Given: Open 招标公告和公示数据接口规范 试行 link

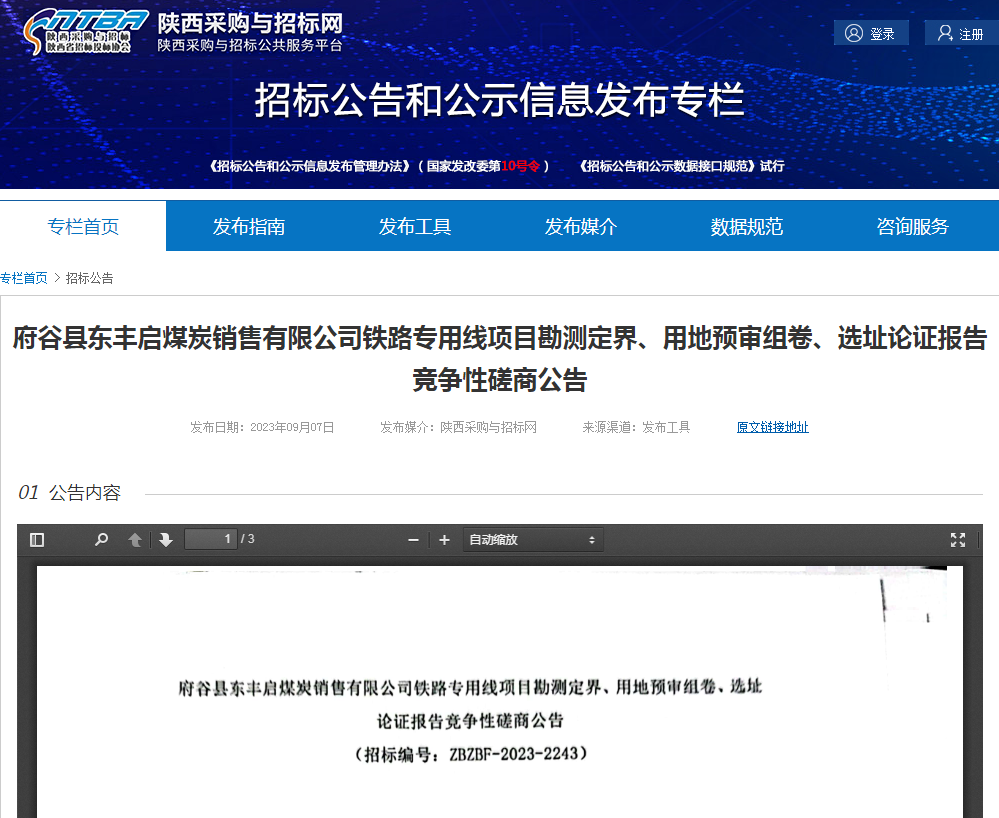Looking at the screenshot, I should 681,166.
